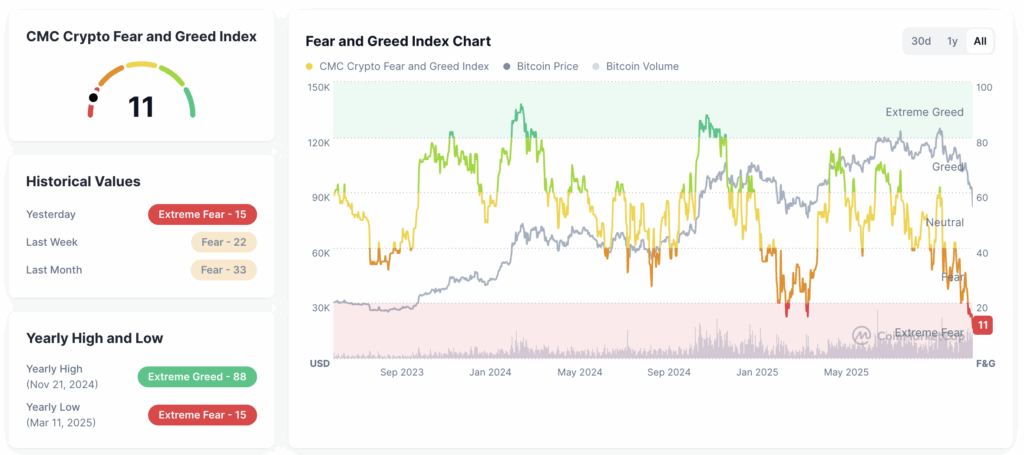Click the yellow Fear and Greed legend dot
The image size is (1024, 455).
click(309, 67)
